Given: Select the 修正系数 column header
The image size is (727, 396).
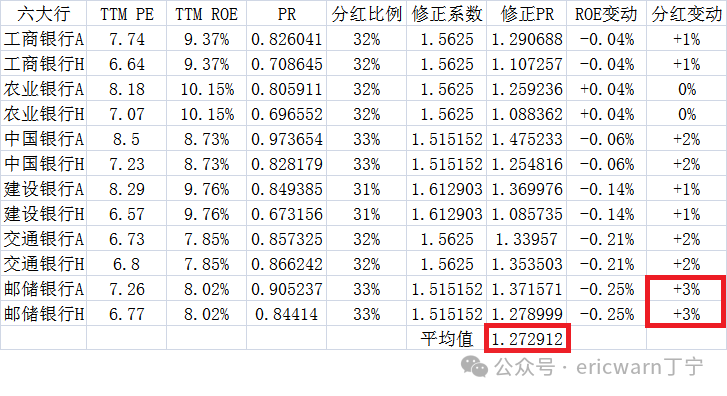Looking at the screenshot, I should (x=446, y=14).
